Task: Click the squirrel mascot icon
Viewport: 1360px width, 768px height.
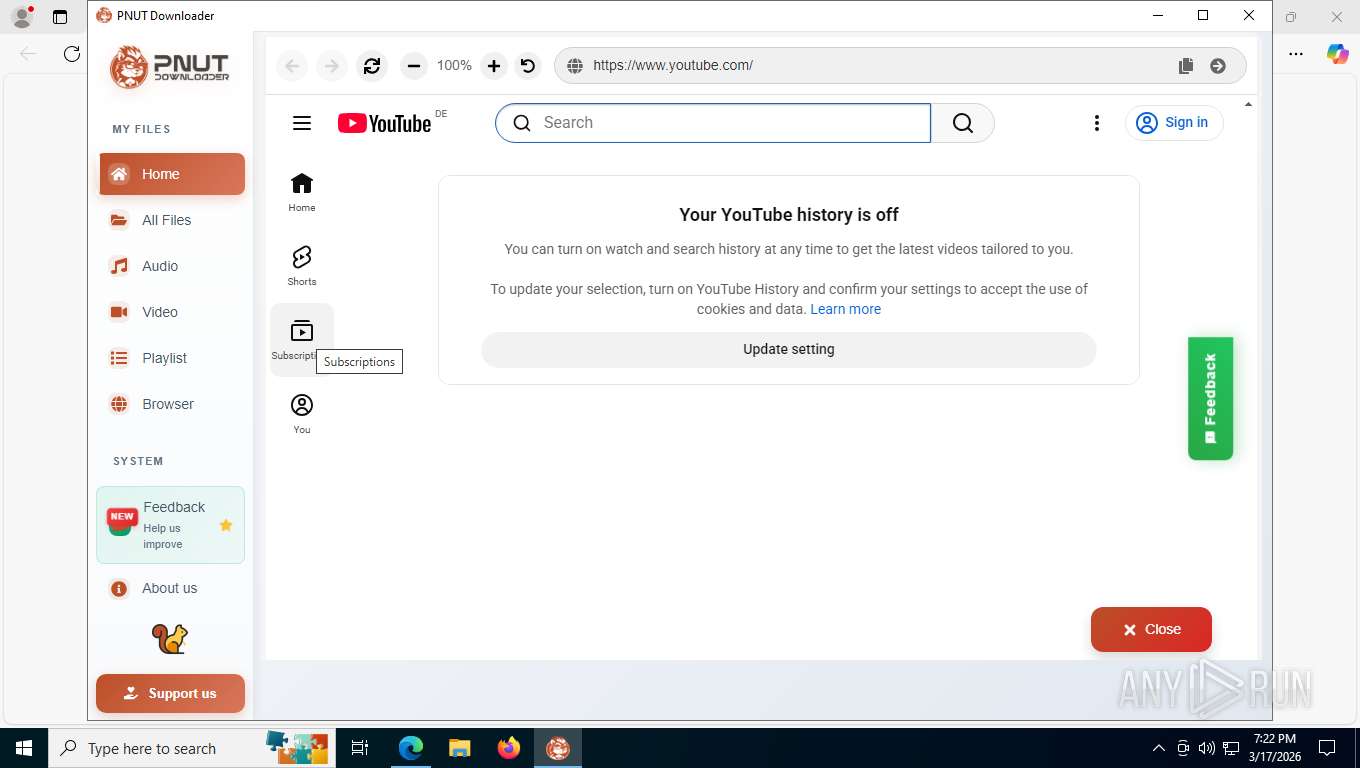Action: pyautogui.click(x=170, y=639)
